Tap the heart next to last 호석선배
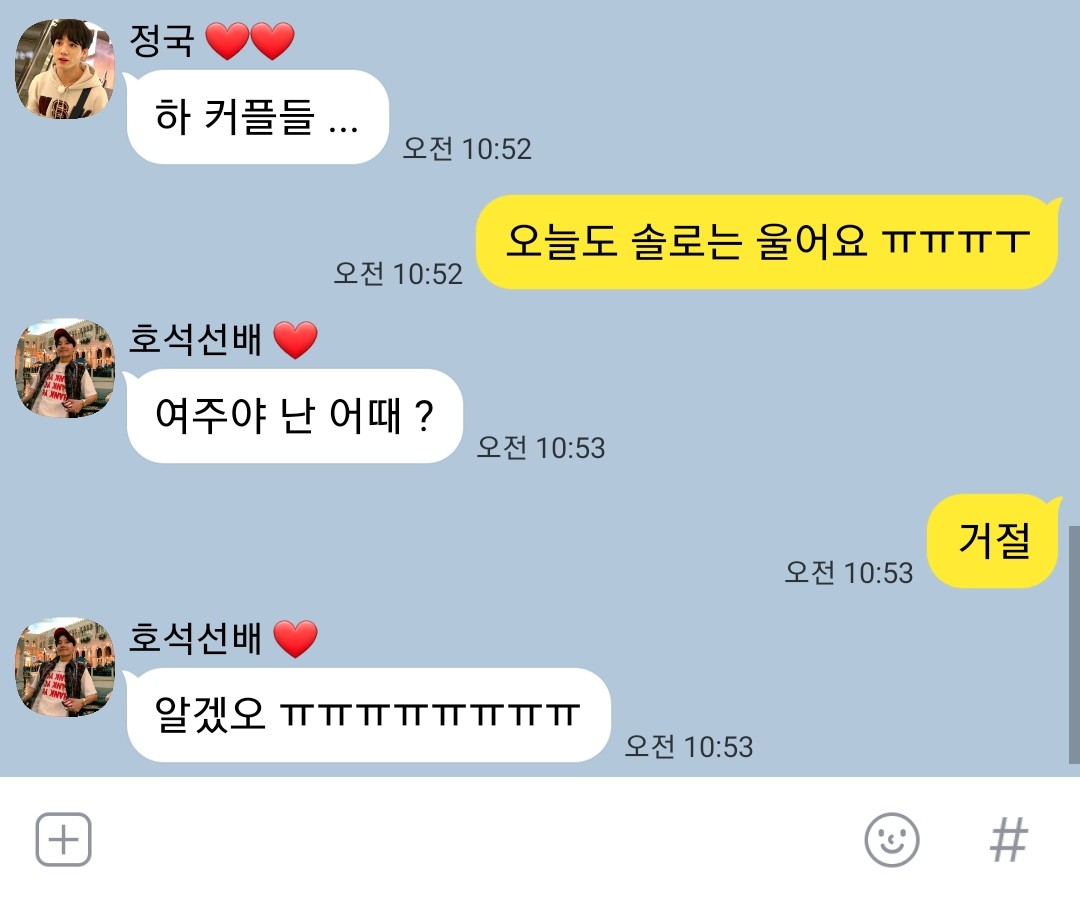Image resolution: width=1080 pixels, height=903 pixels. 295,639
